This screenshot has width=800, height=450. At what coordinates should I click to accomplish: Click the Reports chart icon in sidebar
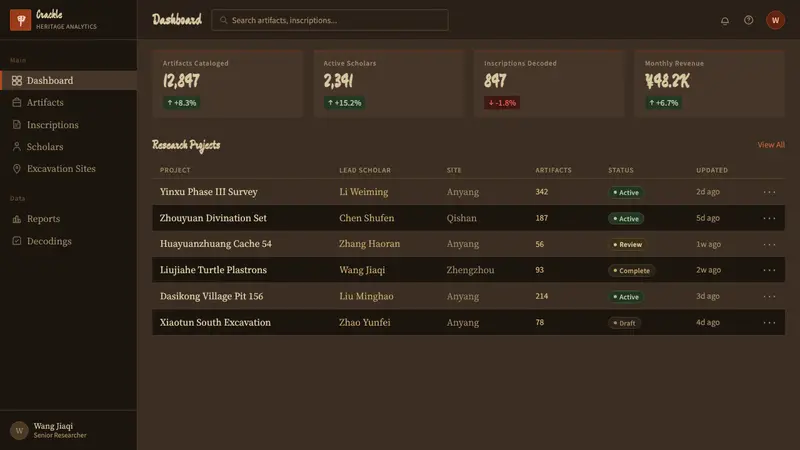[x=17, y=219]
